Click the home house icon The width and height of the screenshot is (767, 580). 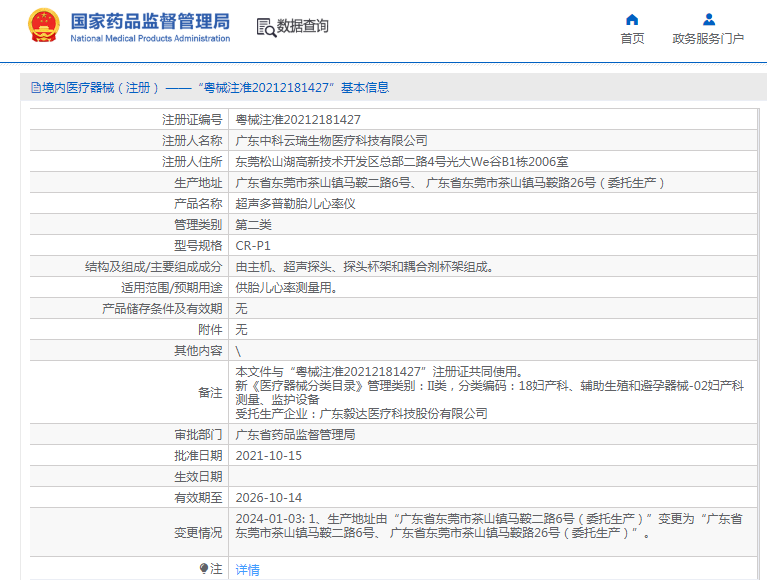pyautogui.click(x=632, y=20)
